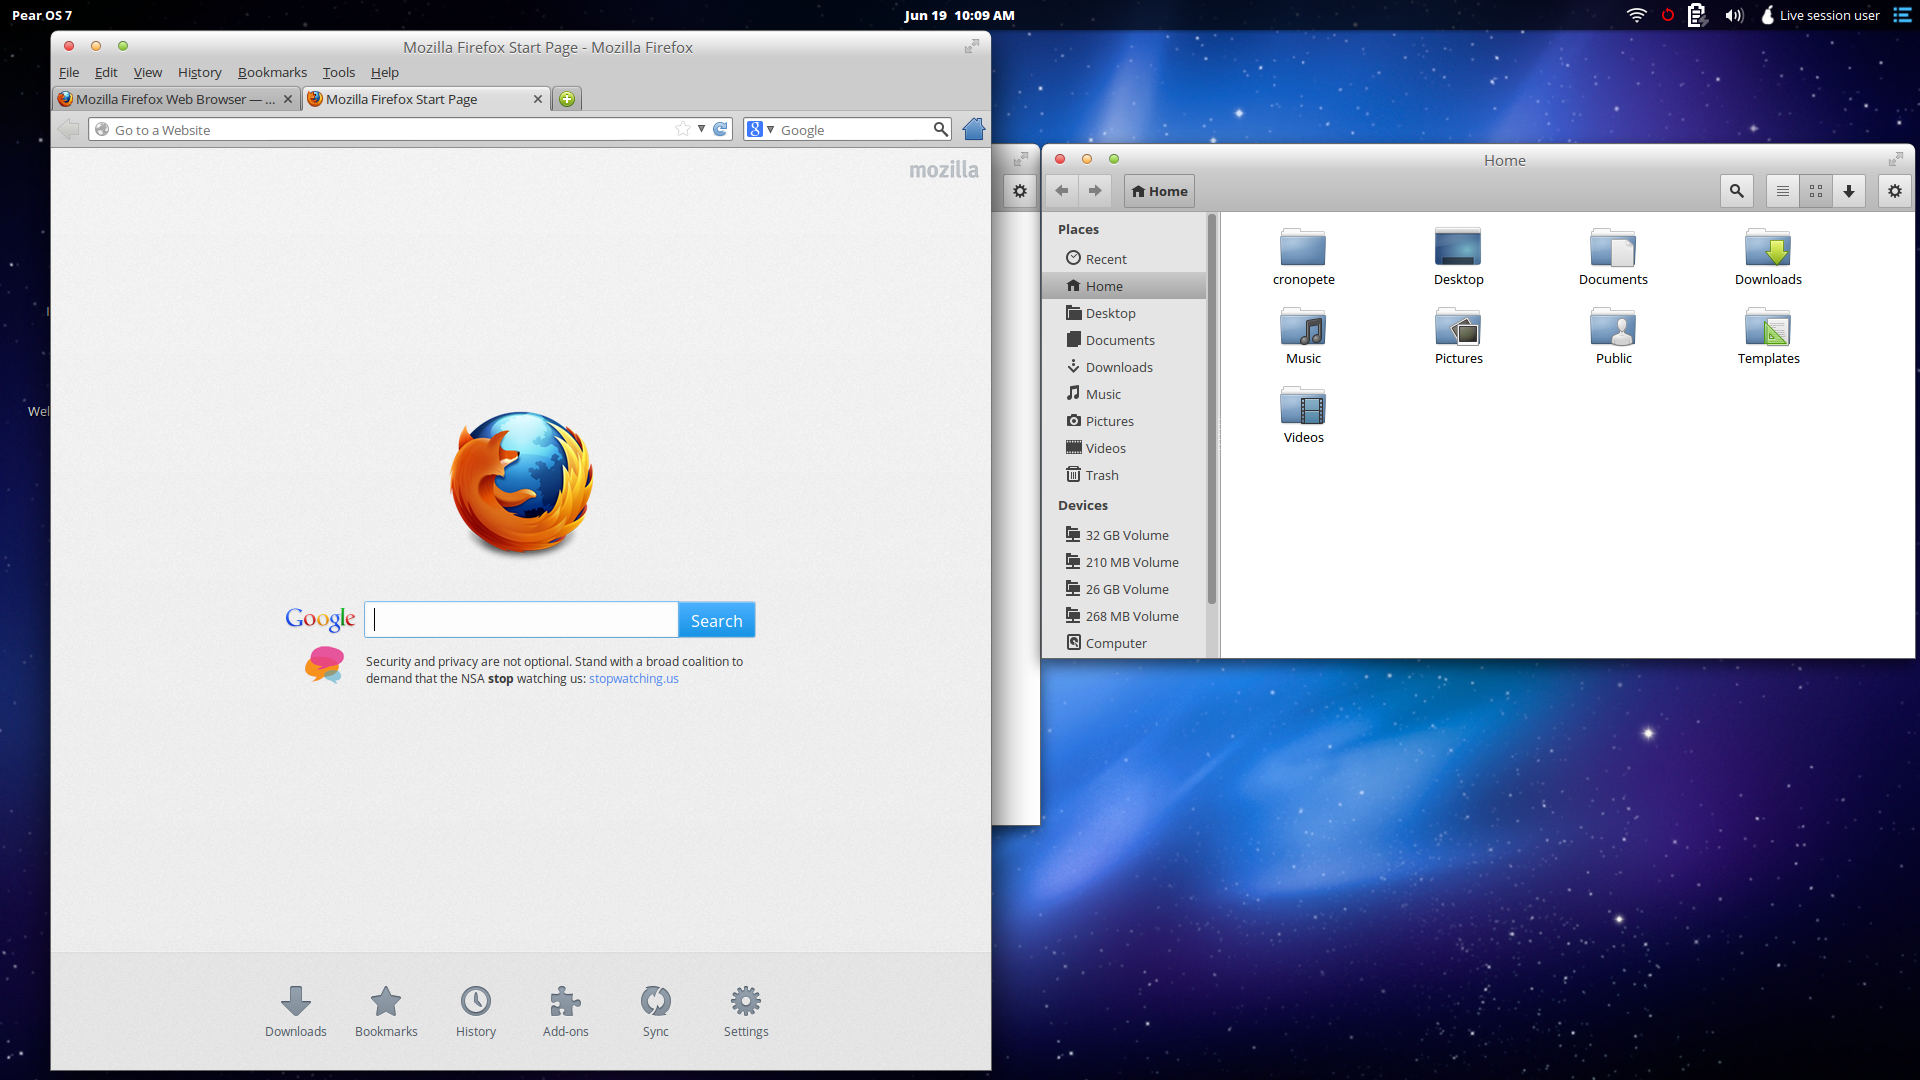
Task: Select Downloads in Places sidebar
Action: [x=1124, y=367]
